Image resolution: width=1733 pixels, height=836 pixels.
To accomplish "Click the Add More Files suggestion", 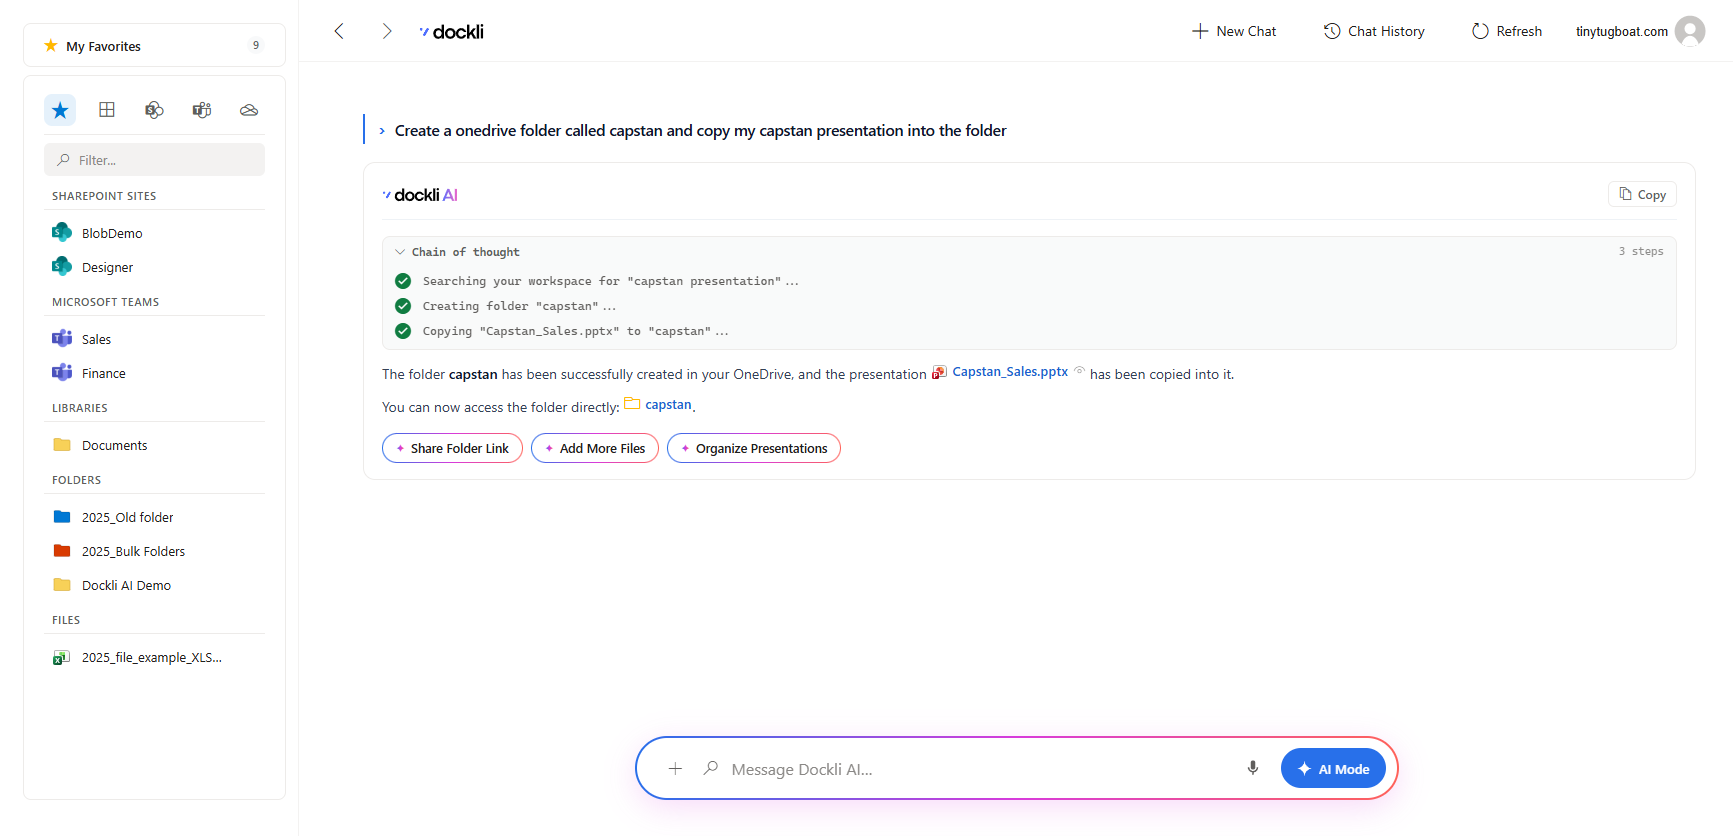I will click(x=595, y=448).
